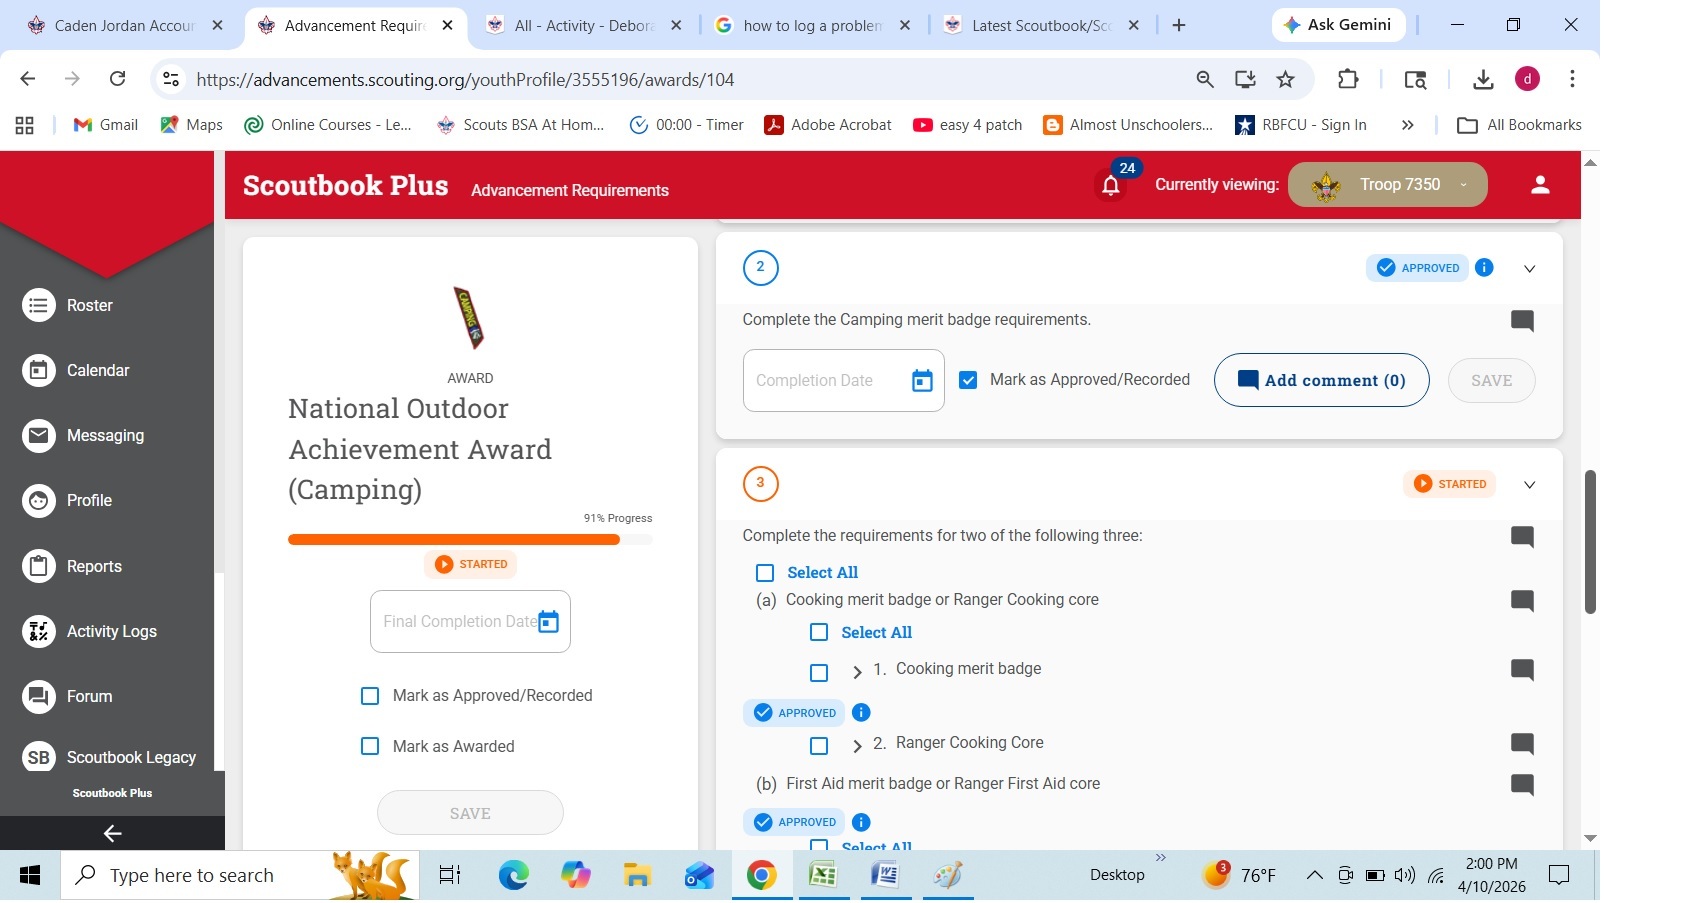Screen dimensions: 1682x903
Task: Click the Windows taskbar search box
Action: [x=240, y=875]
